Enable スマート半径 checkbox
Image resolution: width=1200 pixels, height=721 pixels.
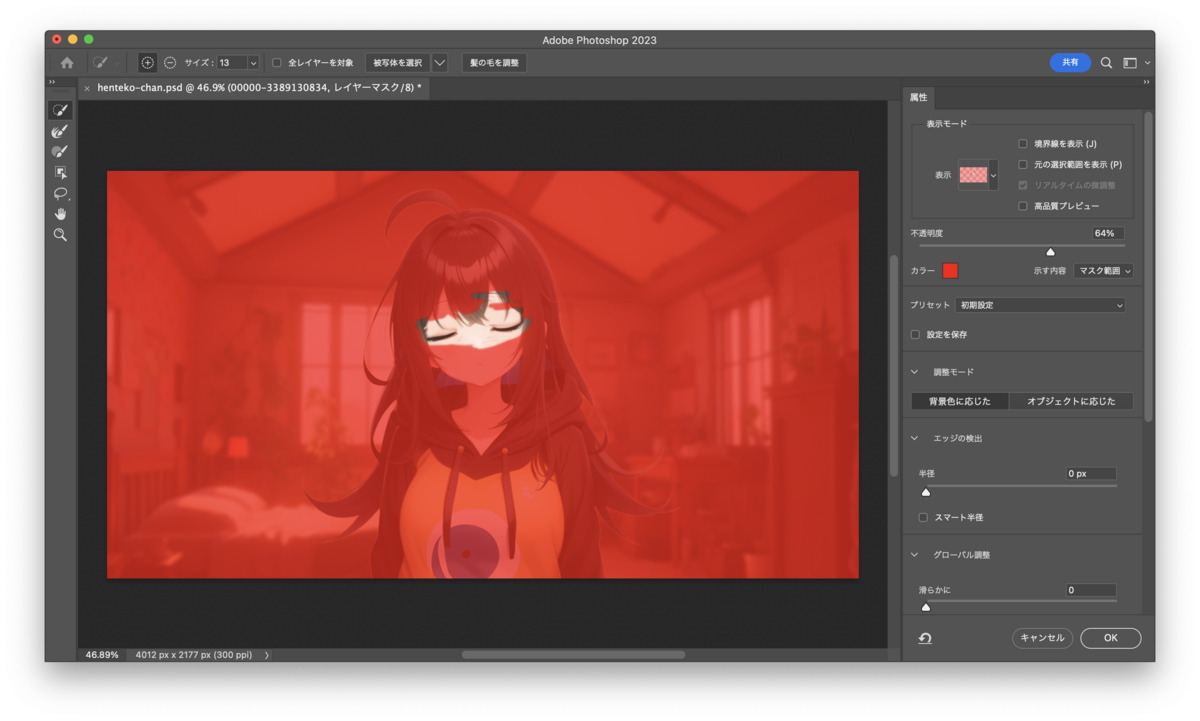coord(923,517)
